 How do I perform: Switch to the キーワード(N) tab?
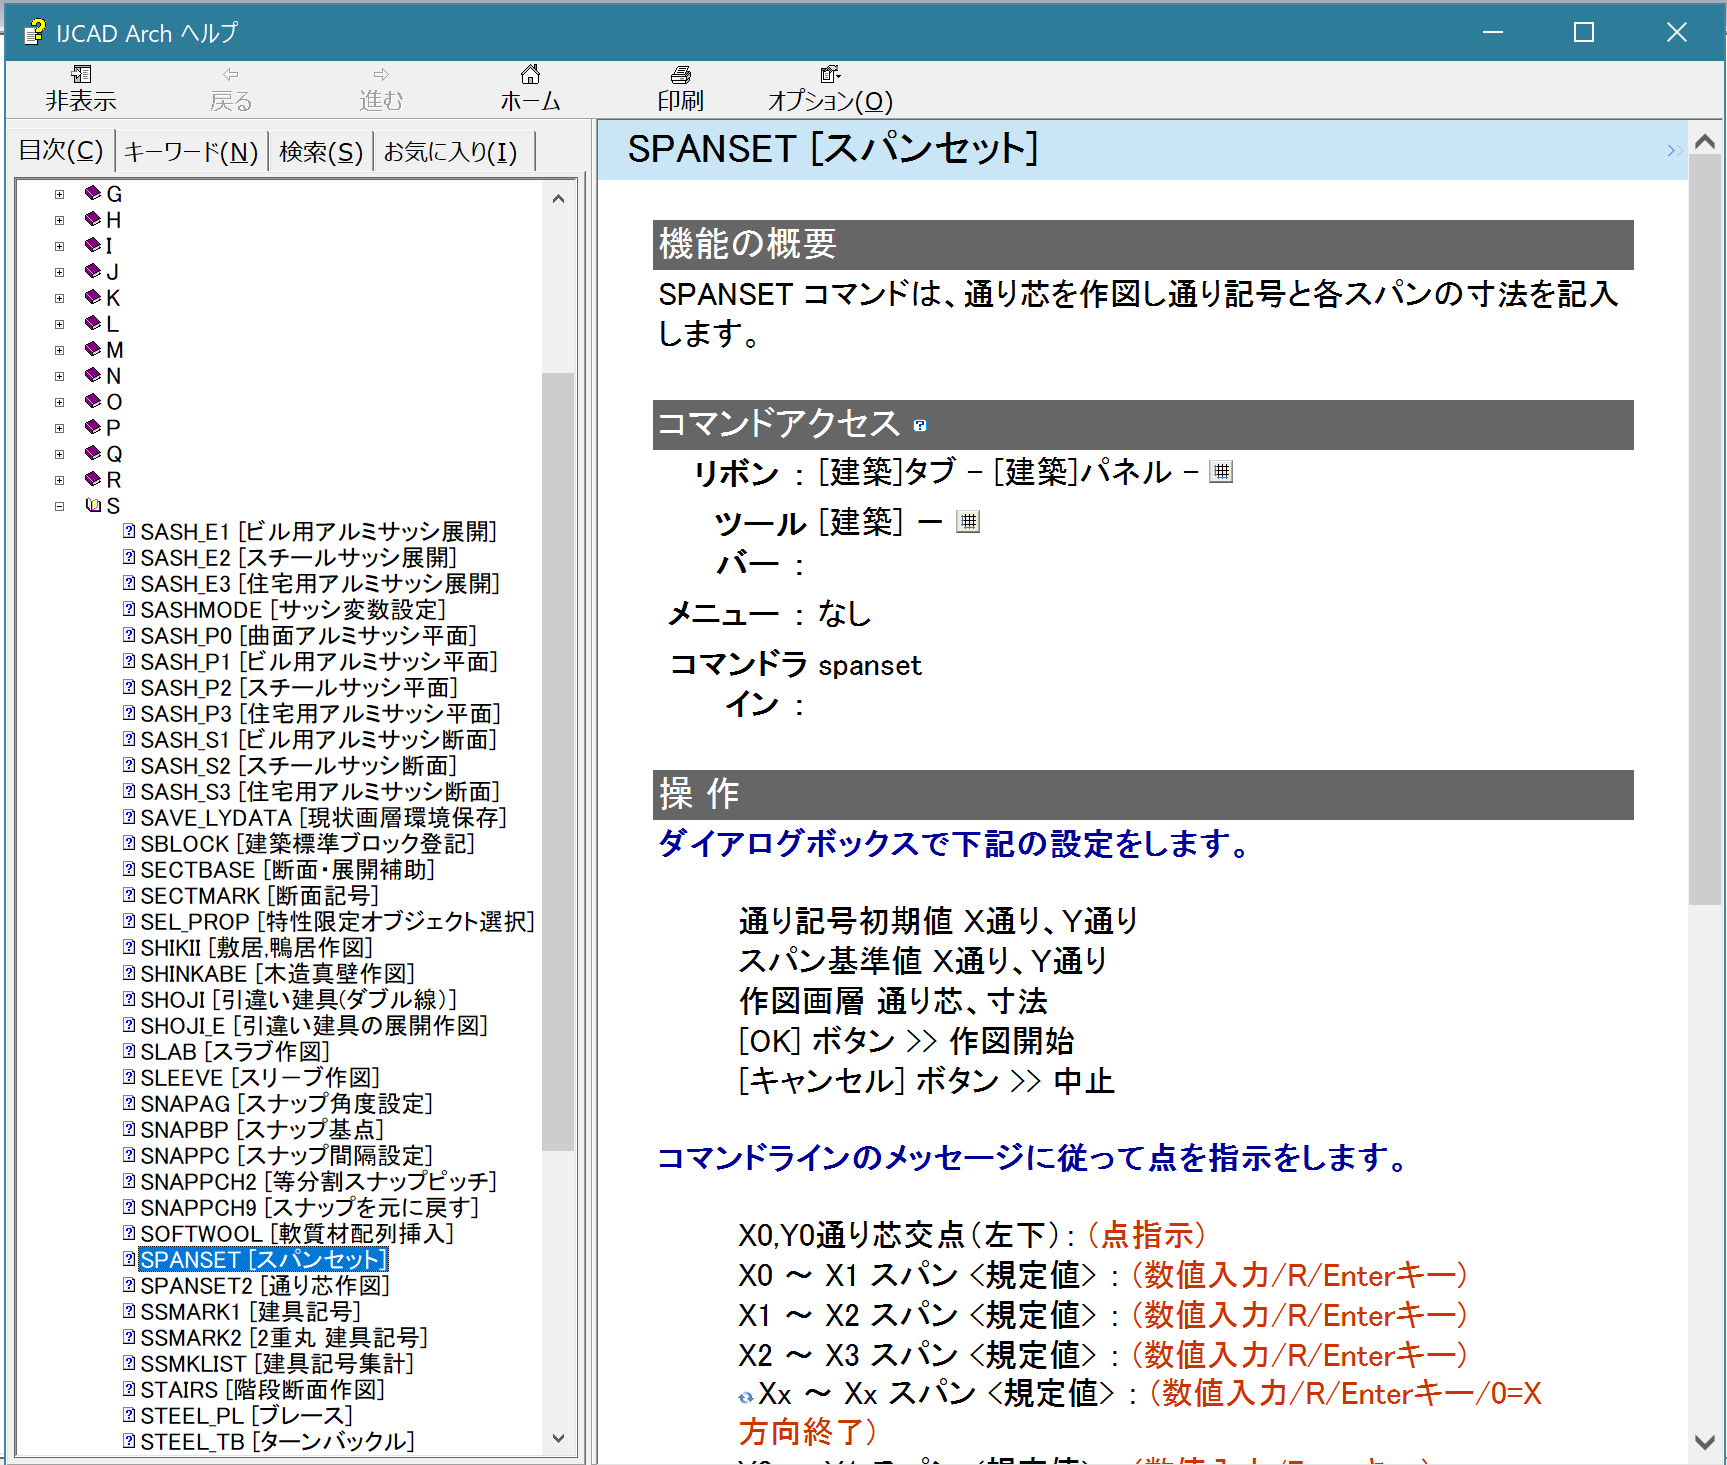[191, 152]
